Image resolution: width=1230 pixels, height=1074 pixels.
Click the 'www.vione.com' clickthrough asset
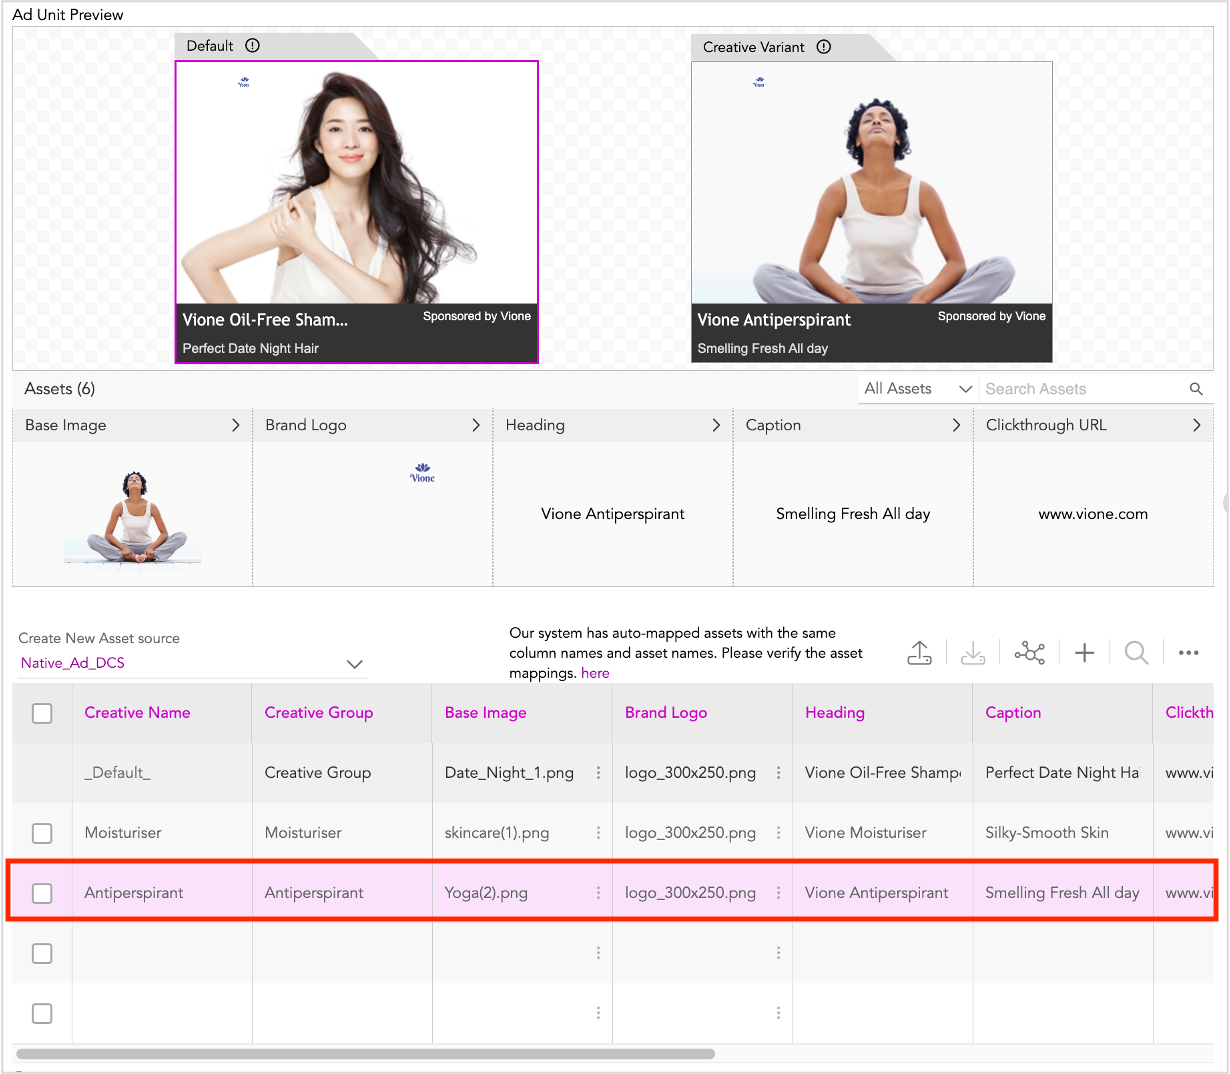tap(1093, 514)
